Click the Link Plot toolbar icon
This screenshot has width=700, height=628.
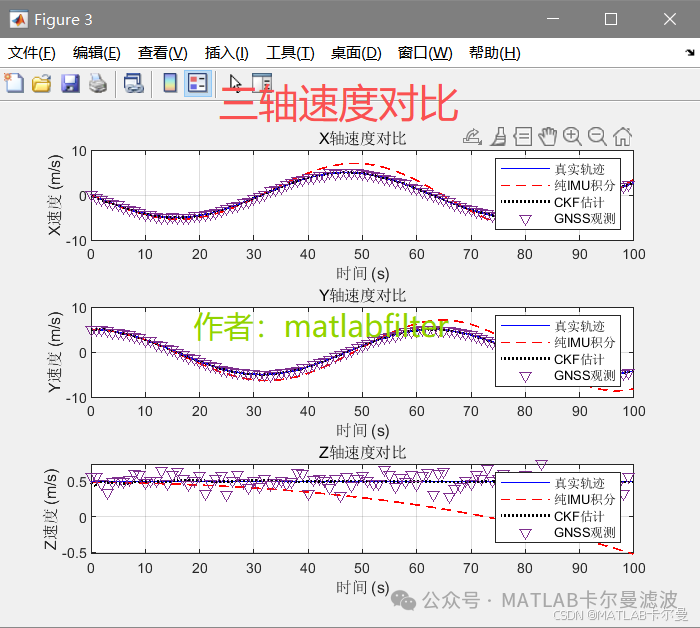(133, 83)
